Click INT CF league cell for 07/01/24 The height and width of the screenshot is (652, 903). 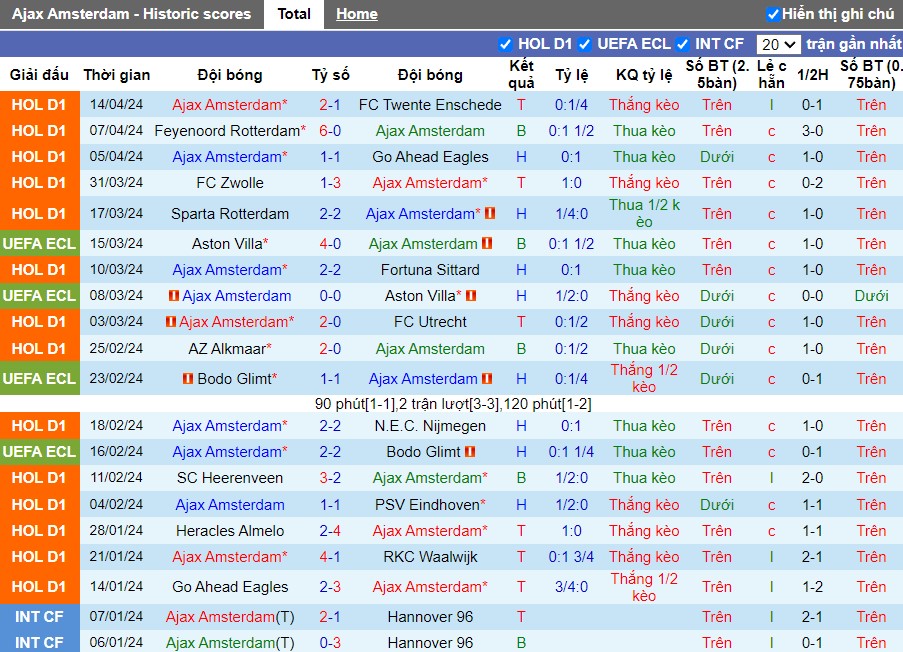click(39, 616)
